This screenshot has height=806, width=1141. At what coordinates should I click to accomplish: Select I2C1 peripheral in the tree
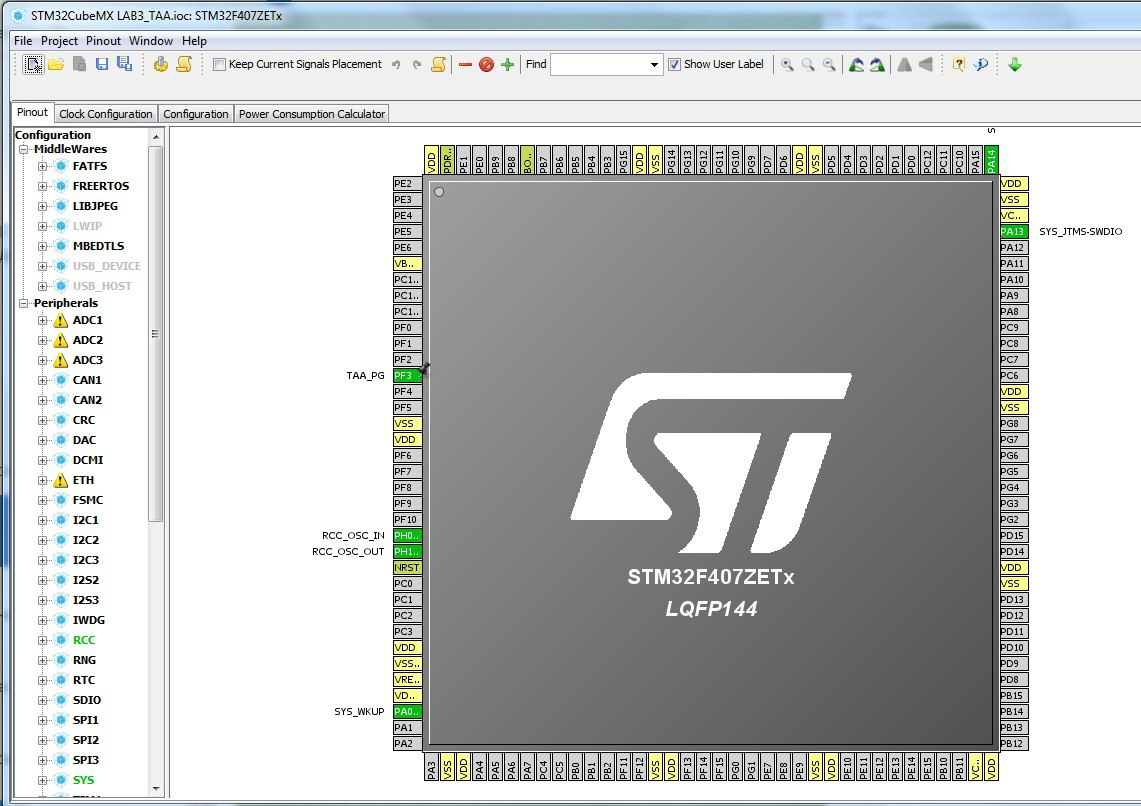(x=86, y=520)
